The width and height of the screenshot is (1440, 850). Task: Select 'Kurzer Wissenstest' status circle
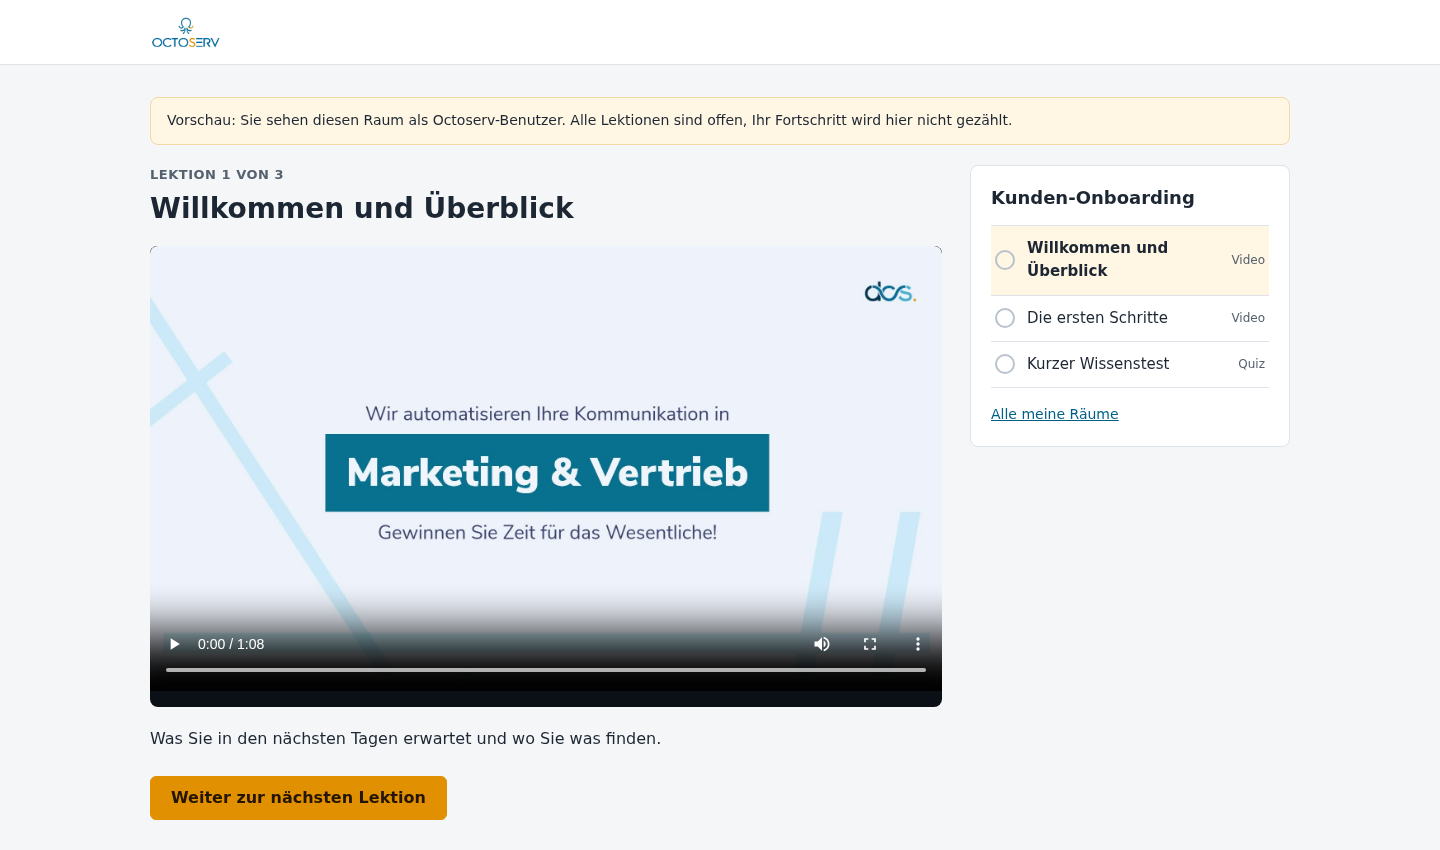click(x=1005, y=364)
